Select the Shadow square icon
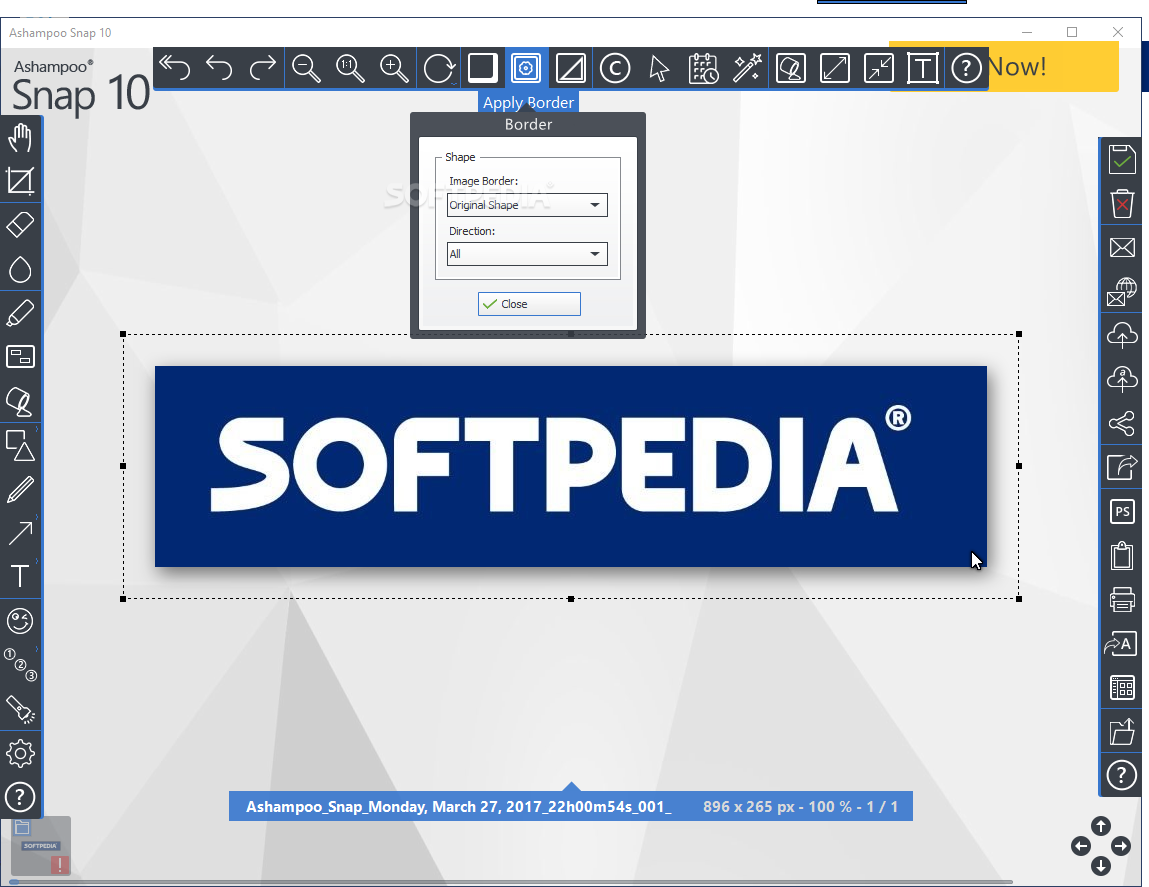 click(x=482, y=68)
